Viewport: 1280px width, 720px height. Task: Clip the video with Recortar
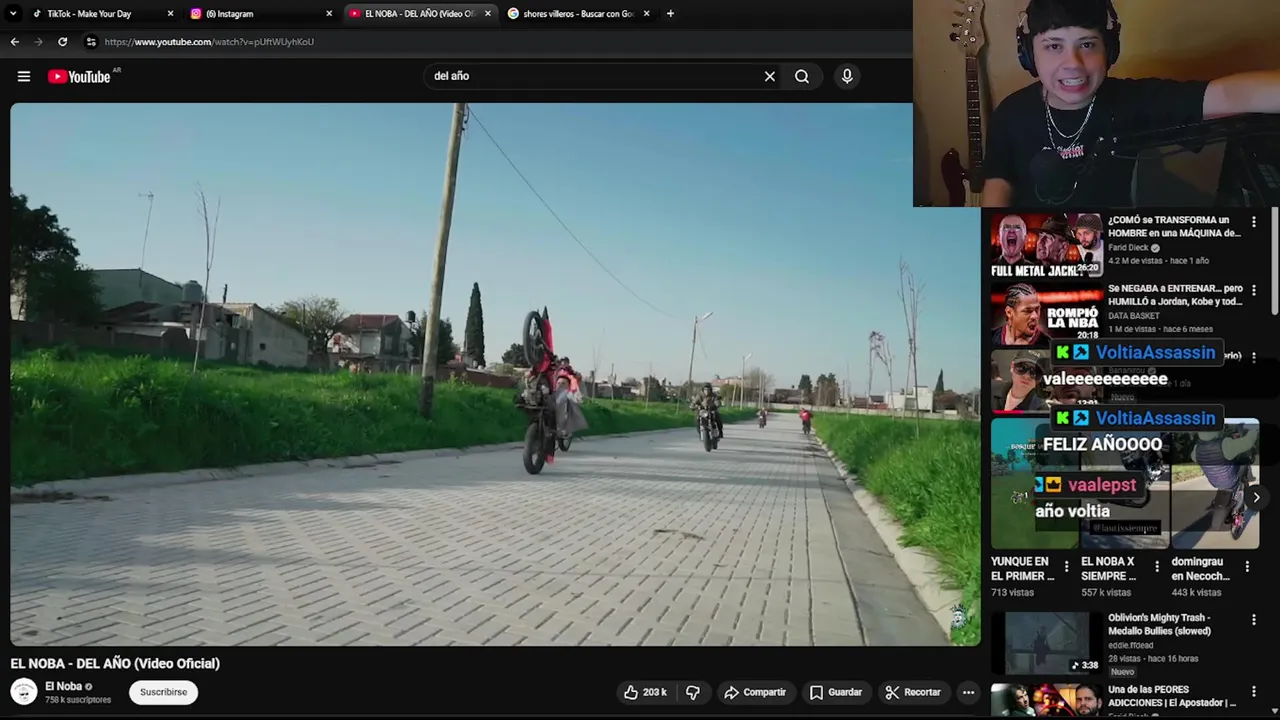pyautogui.click(x=913, y=692)
